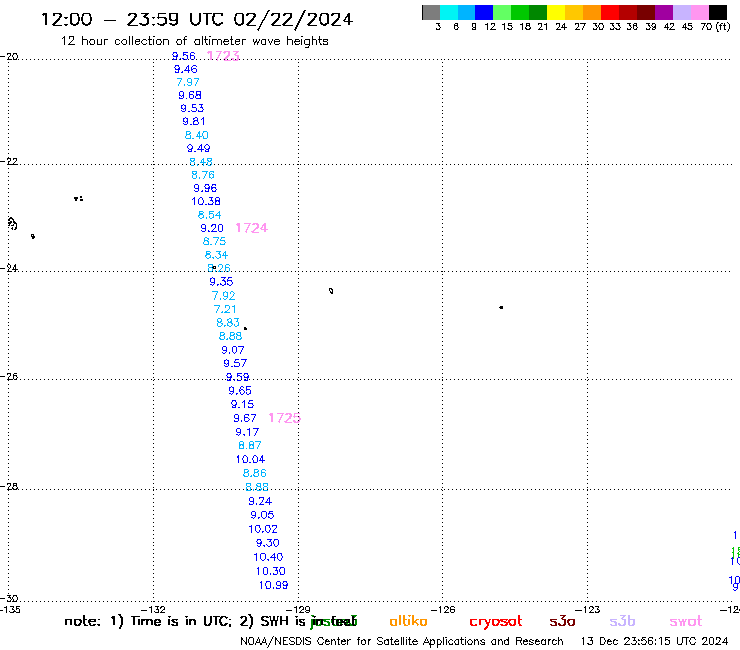This screenshot has height=650, width=740.
Task: Click the 9.17 wave height reading
Action: (247, 432)
